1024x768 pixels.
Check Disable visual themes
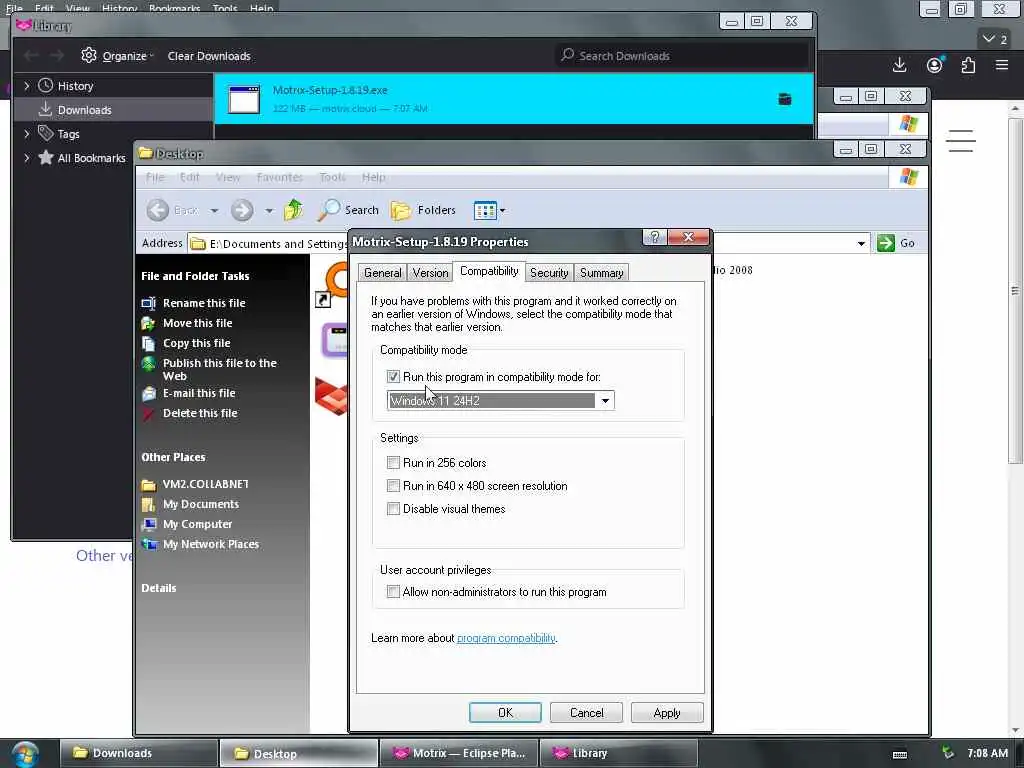click(393, 509)
